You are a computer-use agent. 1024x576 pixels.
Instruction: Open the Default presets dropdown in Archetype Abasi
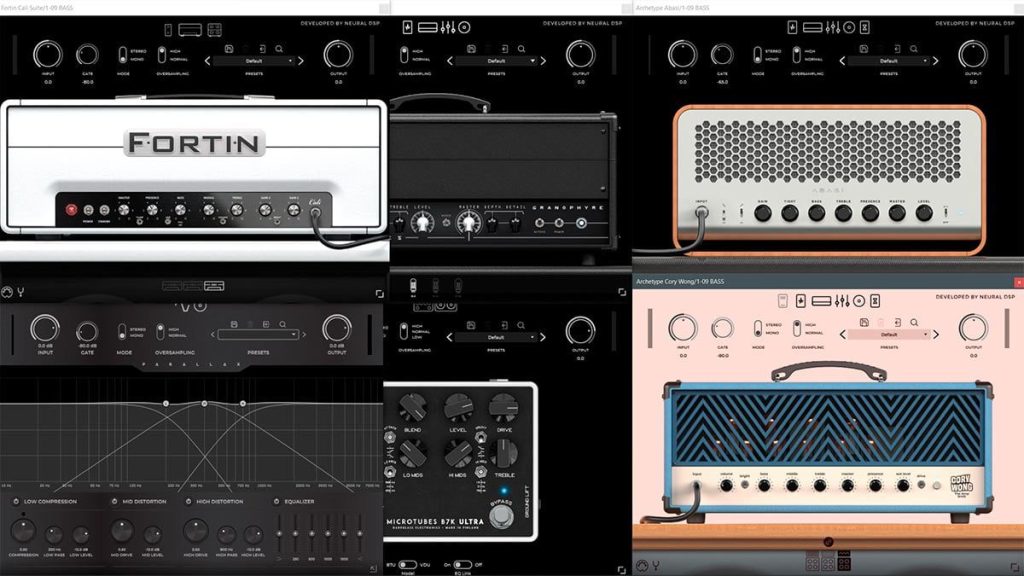[889, 61]
